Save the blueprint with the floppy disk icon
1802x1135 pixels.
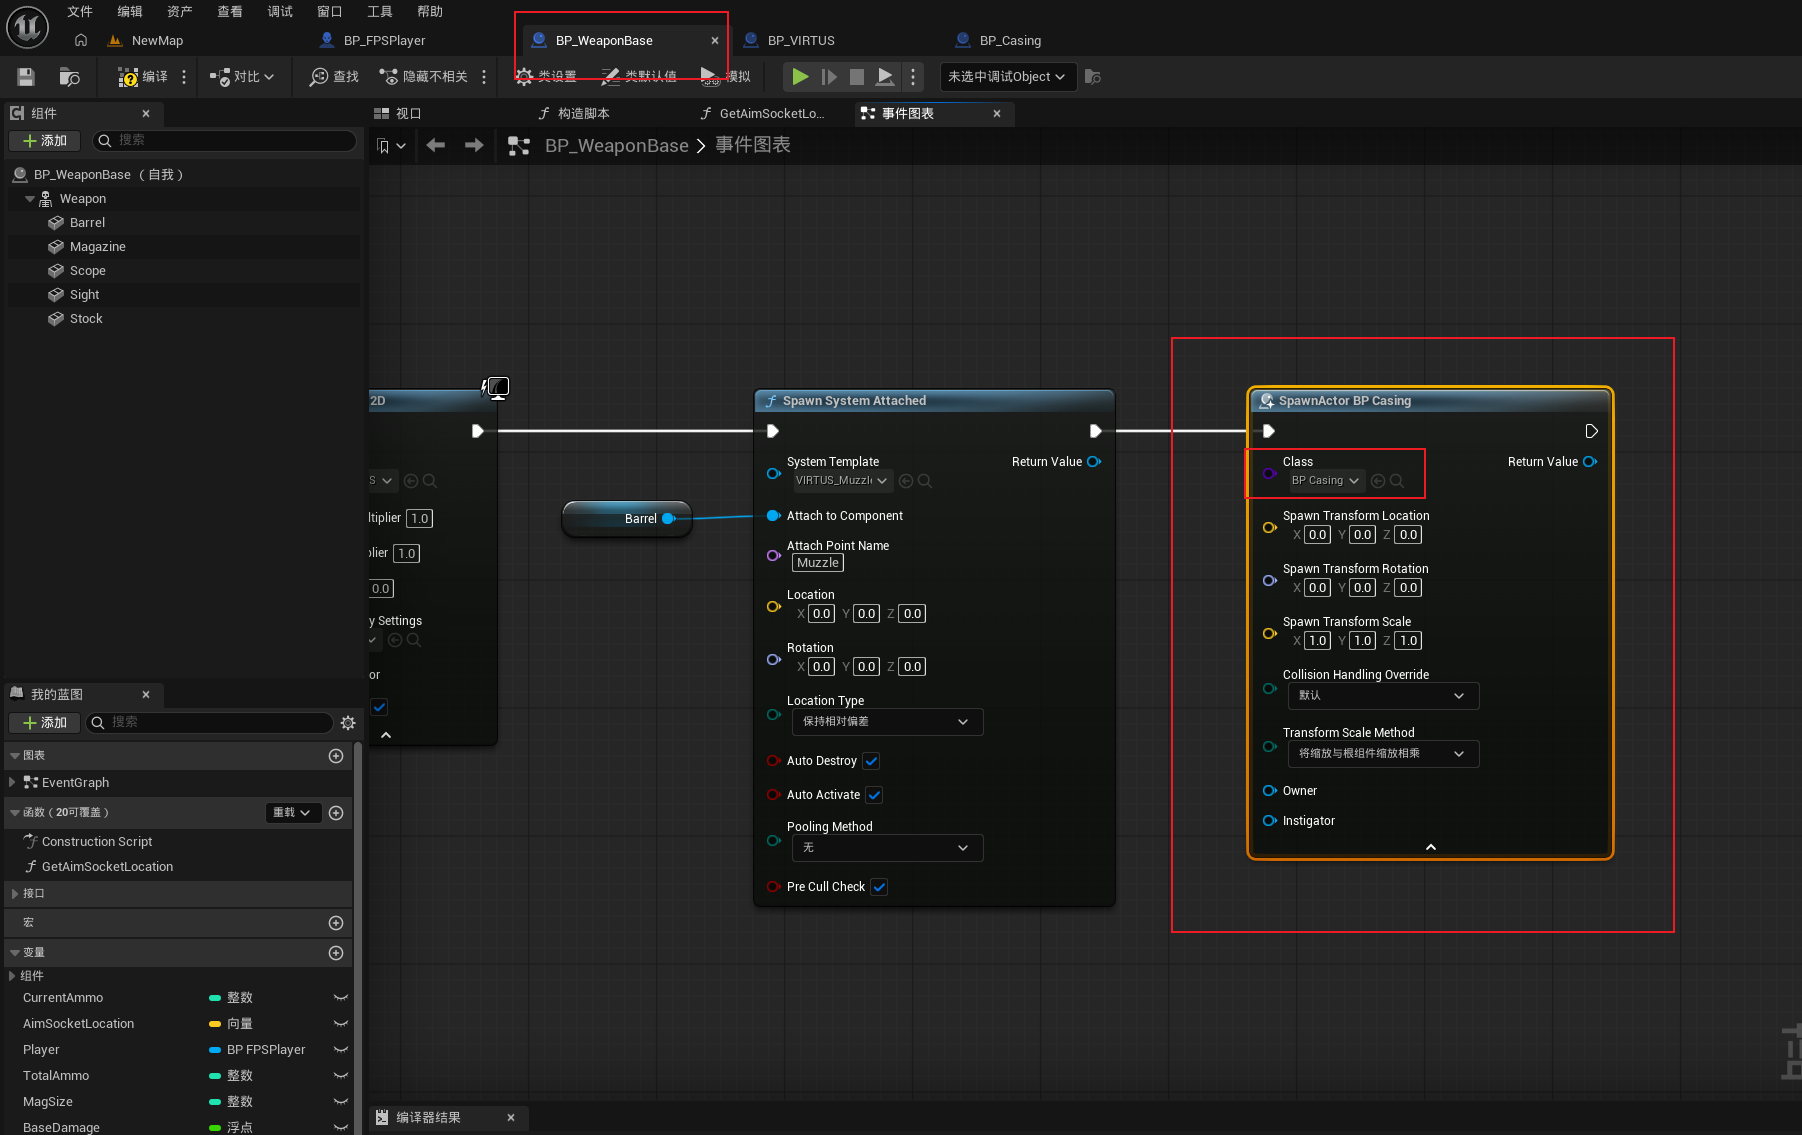coord(26,77)
